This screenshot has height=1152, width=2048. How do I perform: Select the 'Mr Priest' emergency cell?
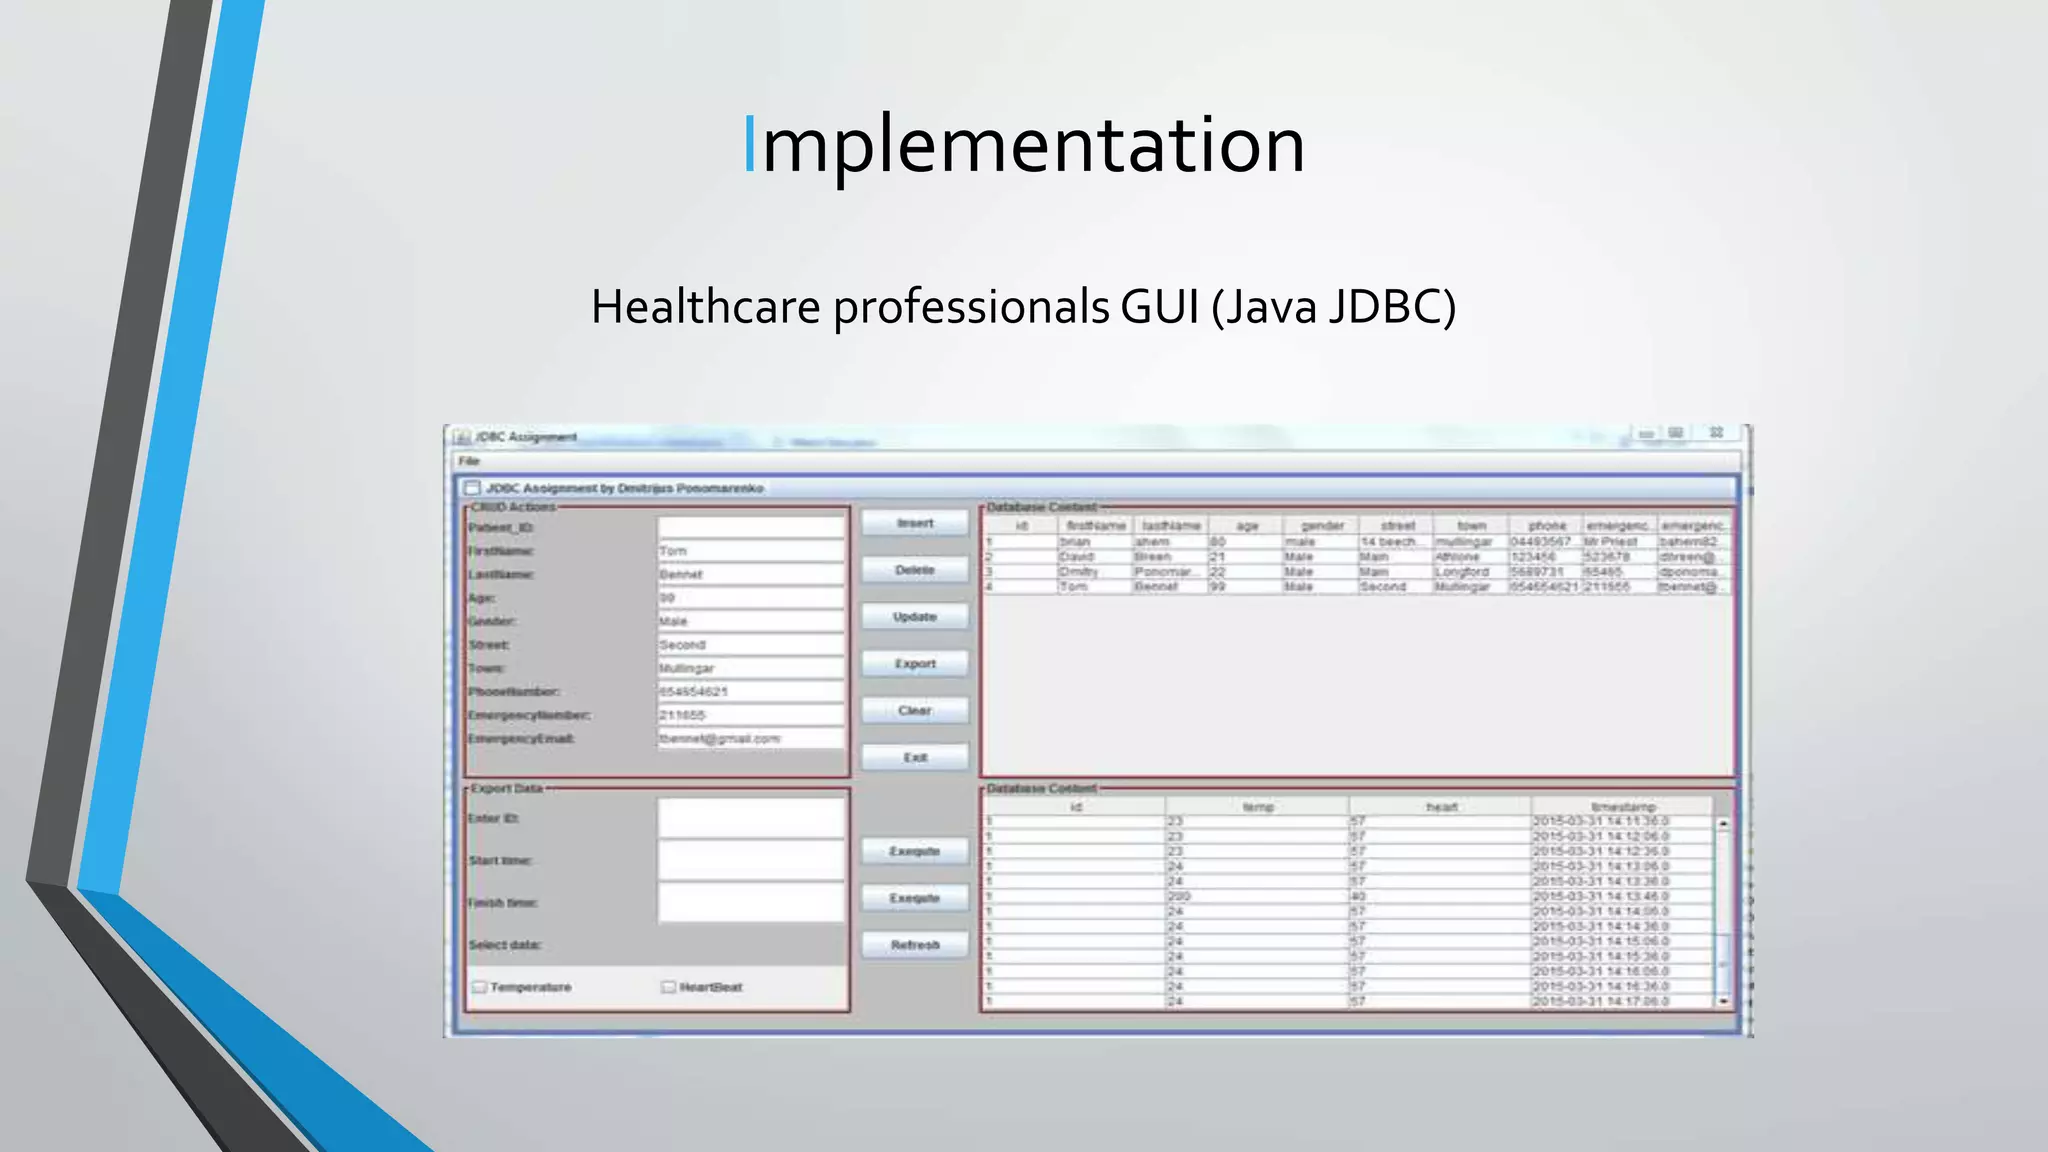[x=1621, y=542]
